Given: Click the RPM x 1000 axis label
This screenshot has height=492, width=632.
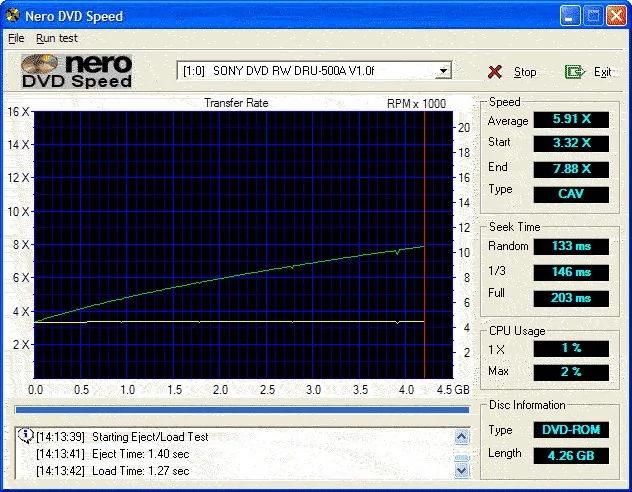Looking at the screenshot, I should point(416,104).
